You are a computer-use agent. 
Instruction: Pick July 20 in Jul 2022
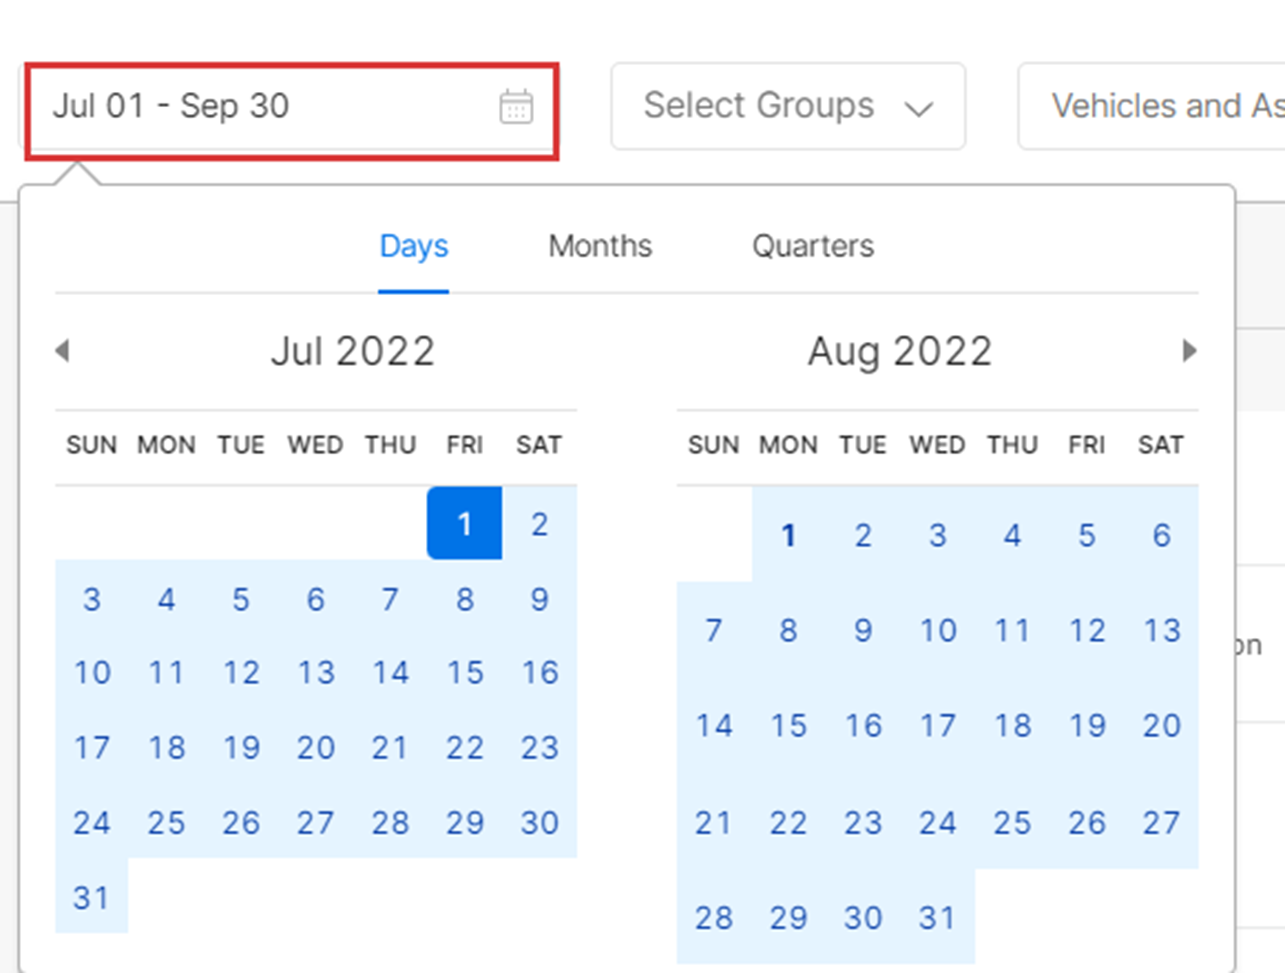coord(315,747)
